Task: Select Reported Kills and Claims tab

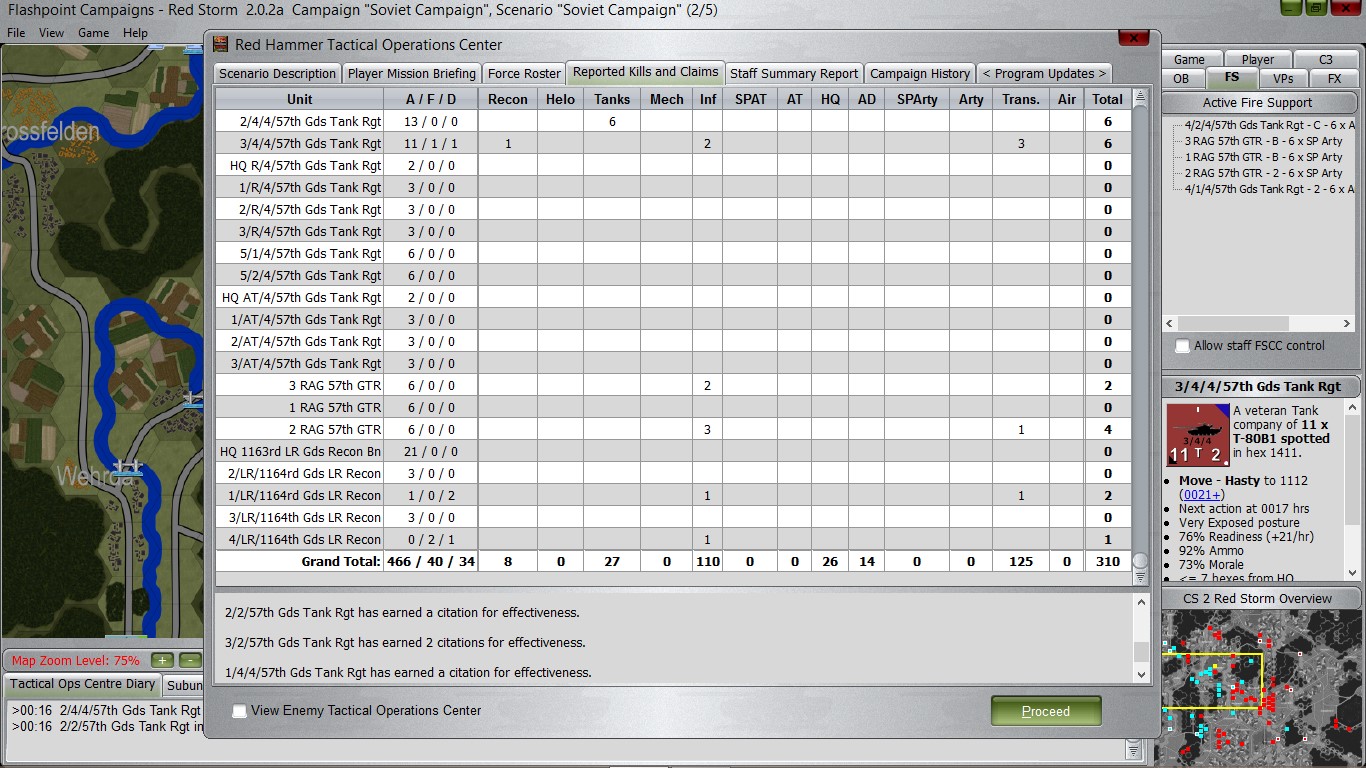Action: (x=645, y=72)
